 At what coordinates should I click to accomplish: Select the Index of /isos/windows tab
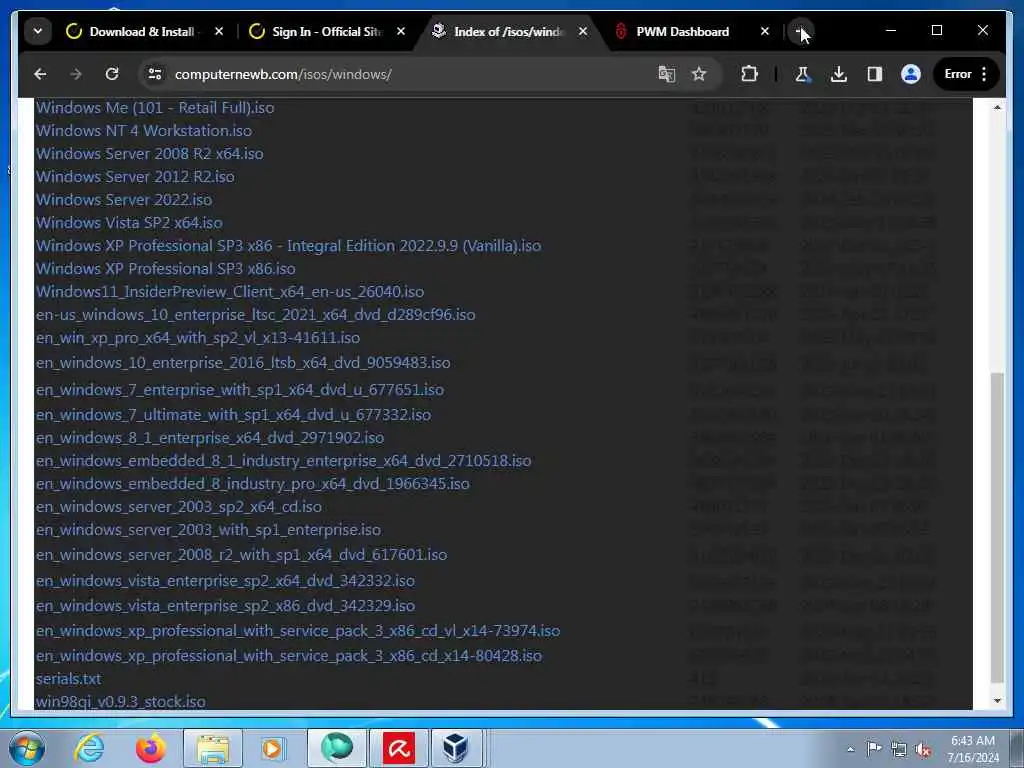coord(508,31)
